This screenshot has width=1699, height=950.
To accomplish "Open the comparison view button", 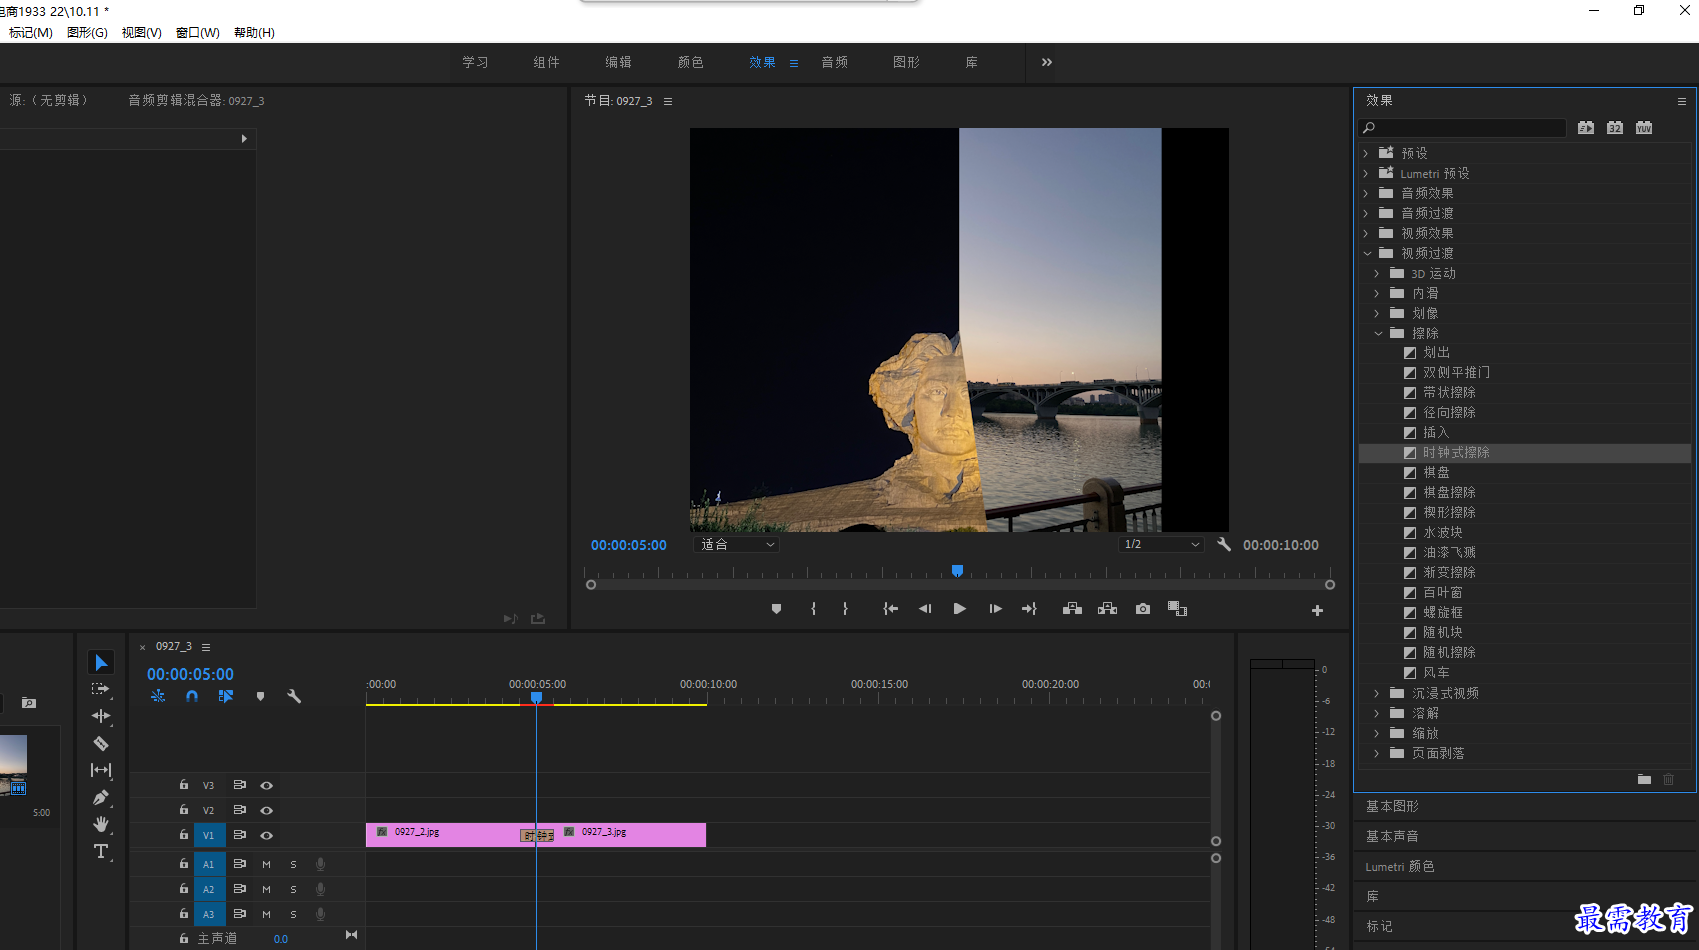I will coord(1177,609).
